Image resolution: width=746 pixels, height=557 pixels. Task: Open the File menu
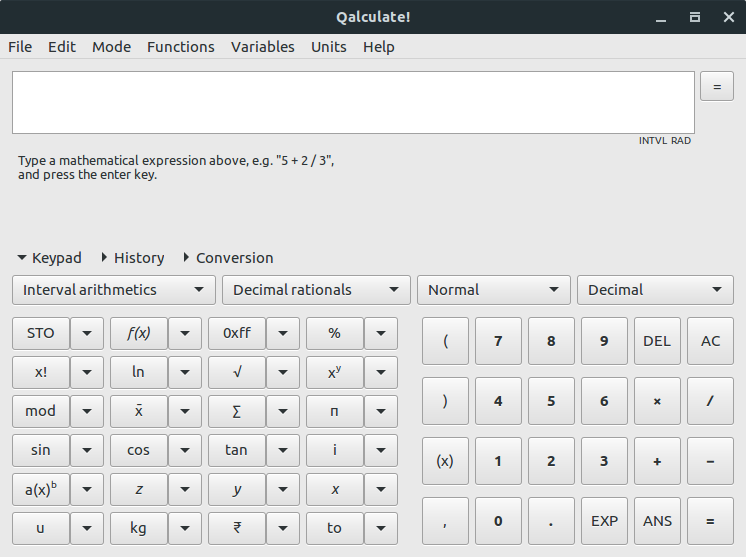[x=20, y=47]
